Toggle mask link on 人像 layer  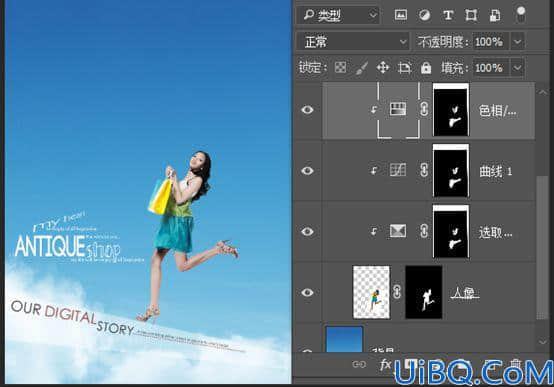point(397,292)
